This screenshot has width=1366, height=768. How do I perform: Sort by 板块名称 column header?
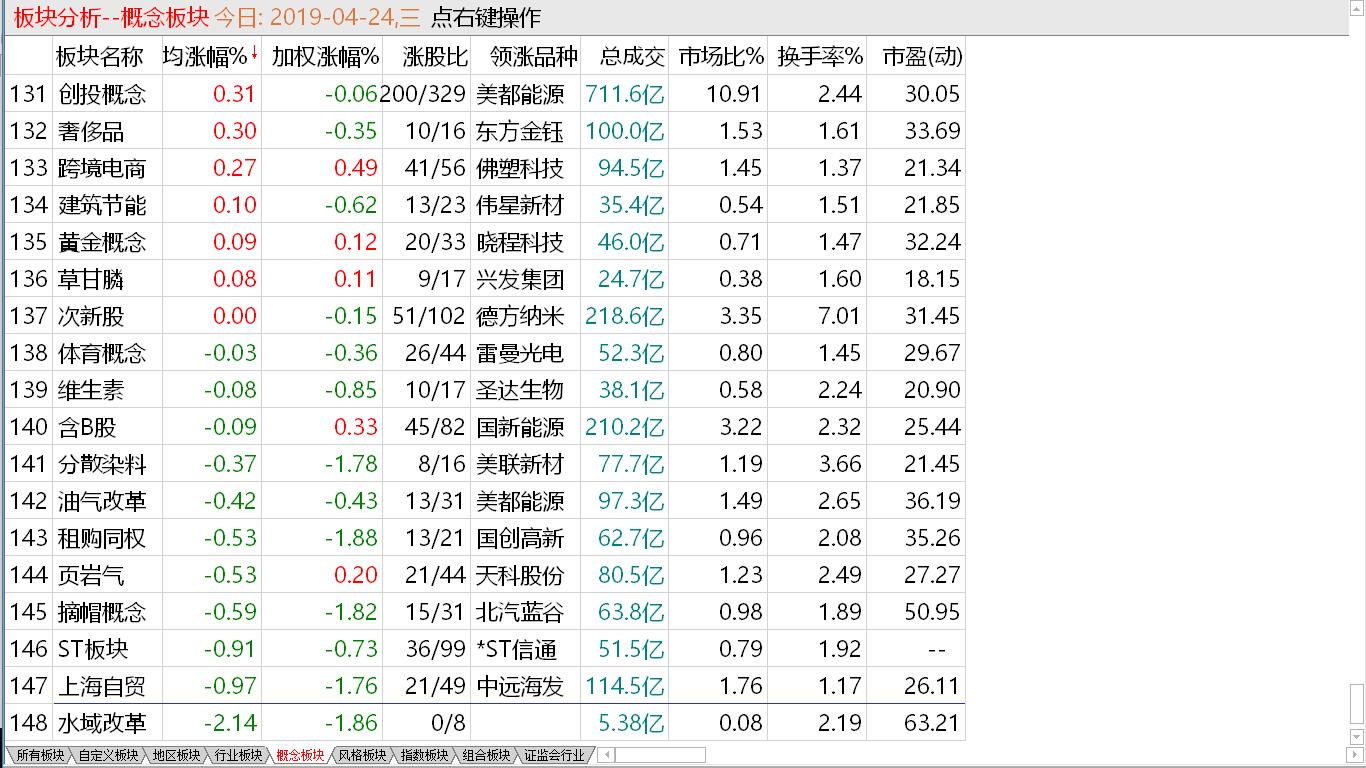tap(100, 57)
